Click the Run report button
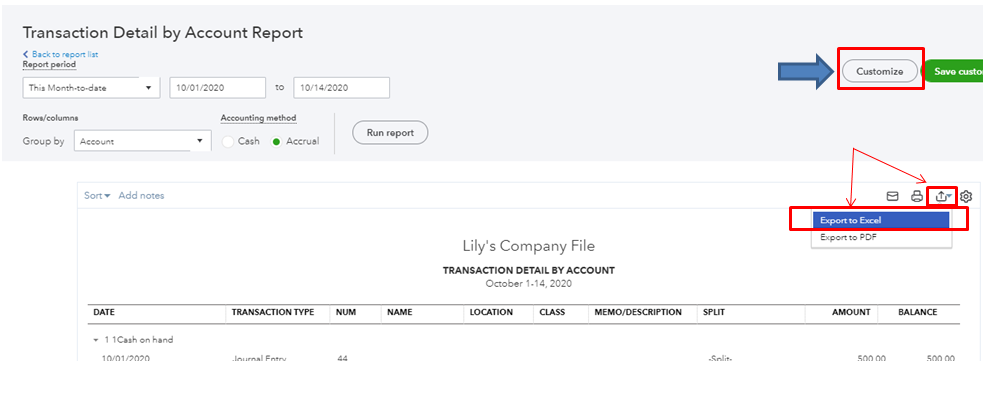The width and height of the screenshot is (991, 400). click(x=390, y=133)
